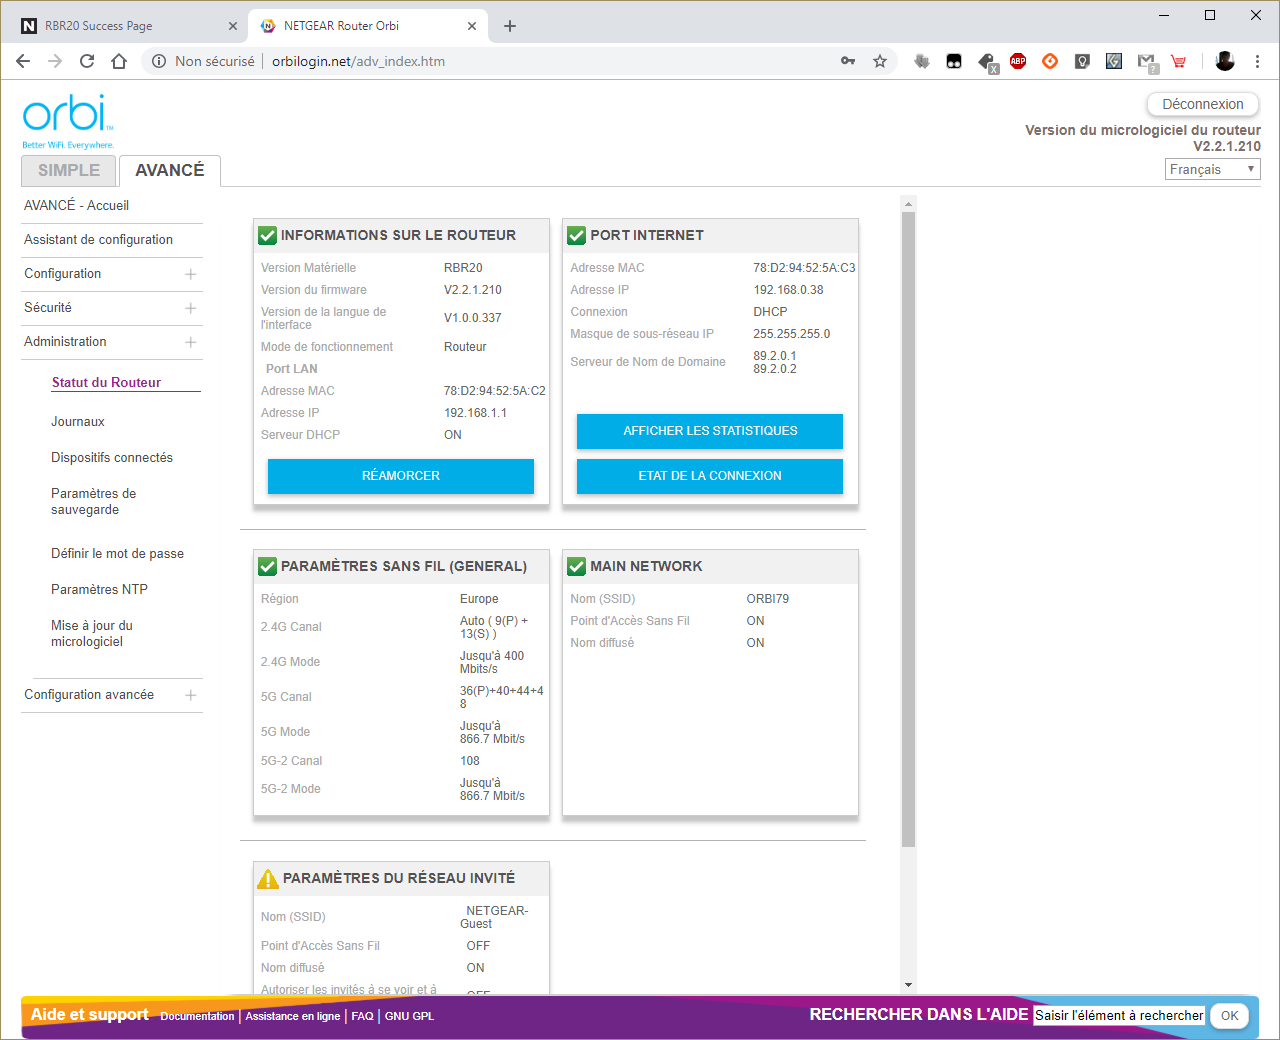The height and width of the screenshot is (1040, 1280).
Task: Click the red shopping cart extension
Action: tap(1179, 61)
